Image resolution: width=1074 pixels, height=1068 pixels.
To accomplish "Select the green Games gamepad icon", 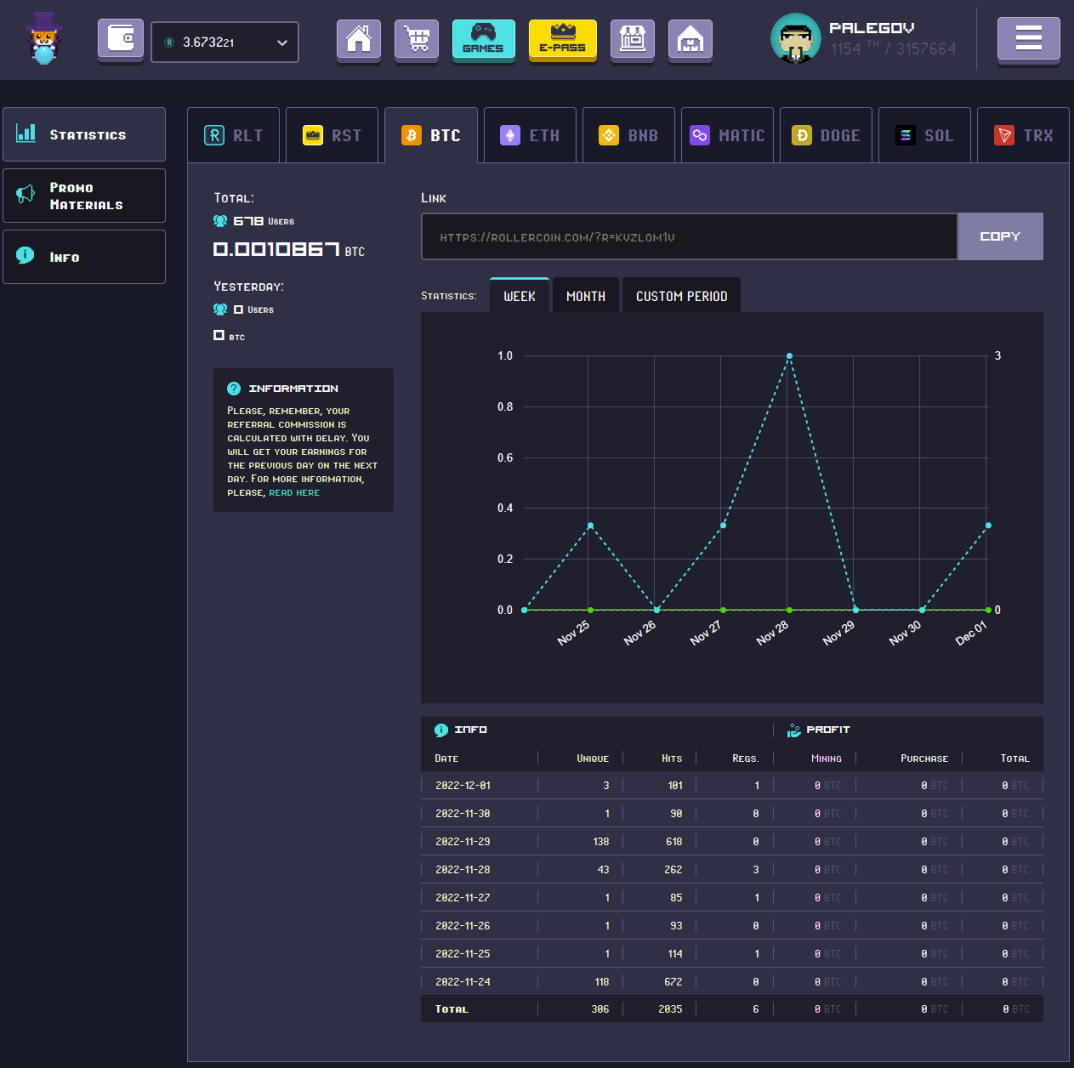I will pyautogui.click(x=483, y=40).
